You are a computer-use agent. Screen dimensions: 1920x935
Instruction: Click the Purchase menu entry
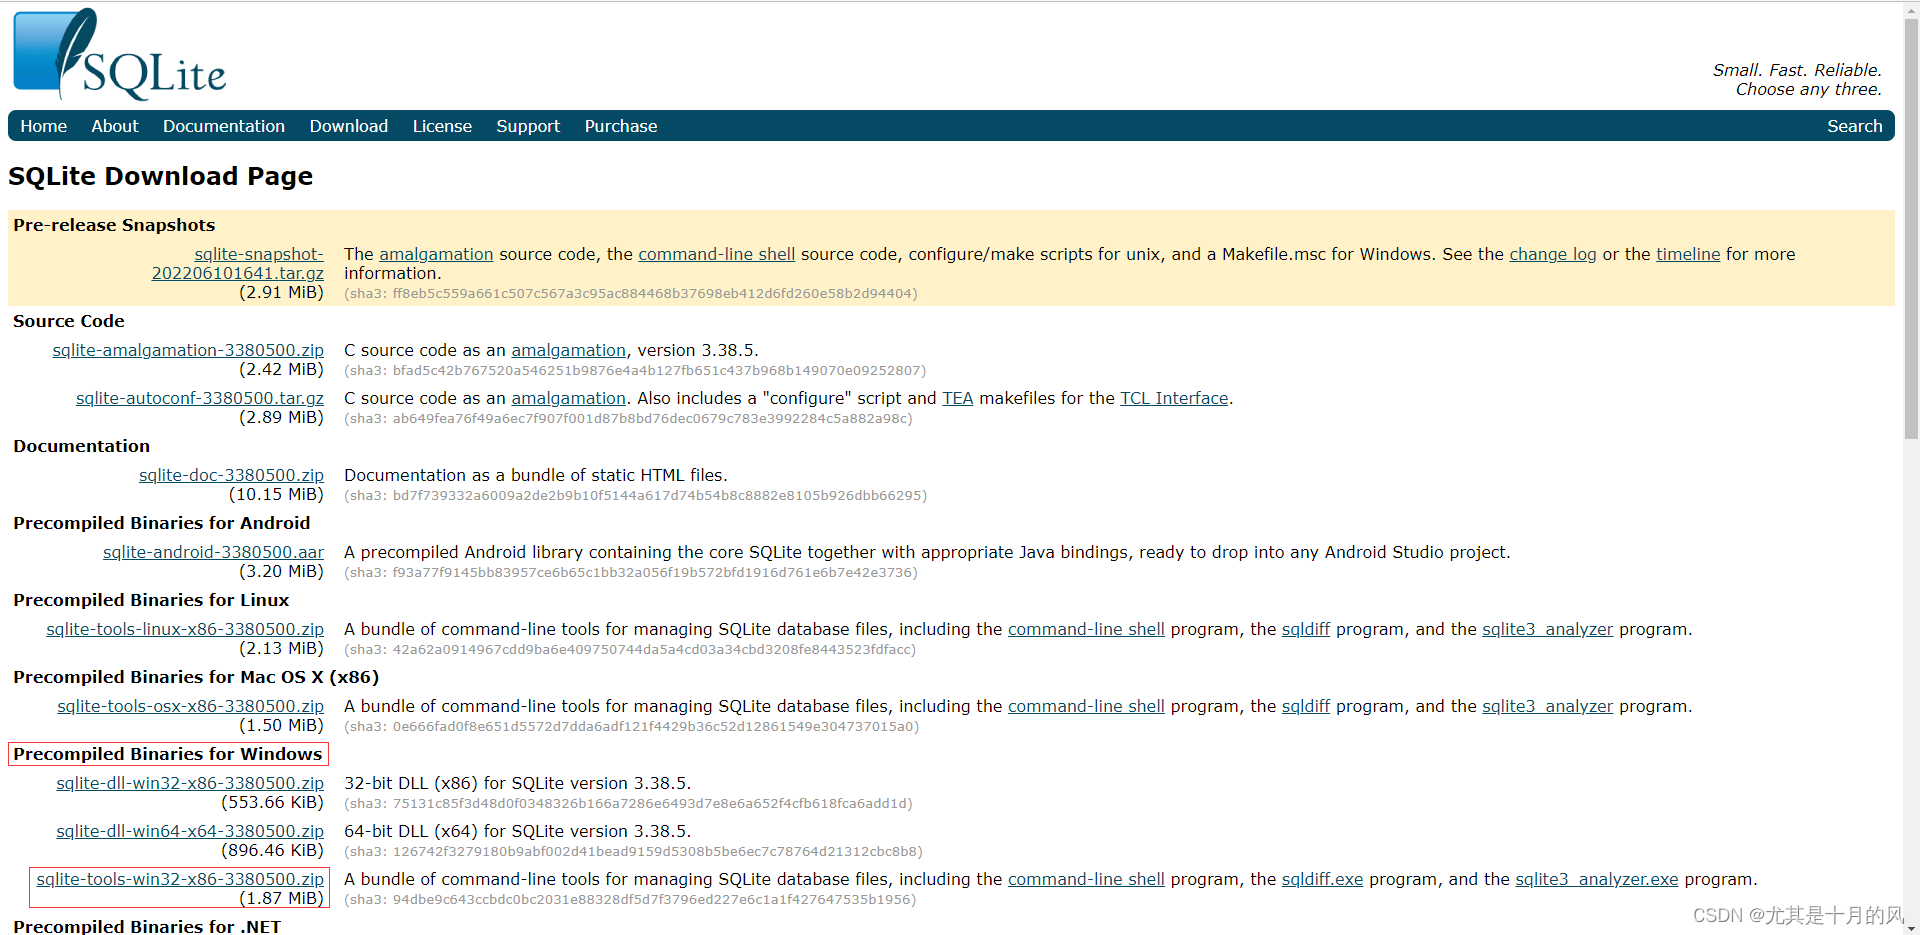[x=620, y=125]
